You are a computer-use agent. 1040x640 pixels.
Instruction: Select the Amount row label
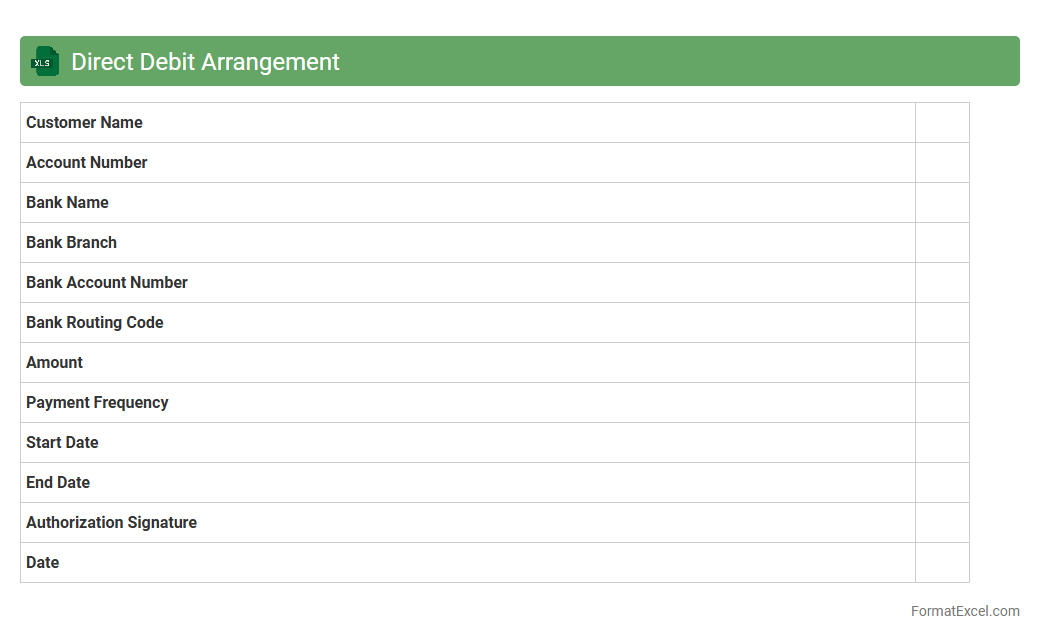(x=54, y=363)
